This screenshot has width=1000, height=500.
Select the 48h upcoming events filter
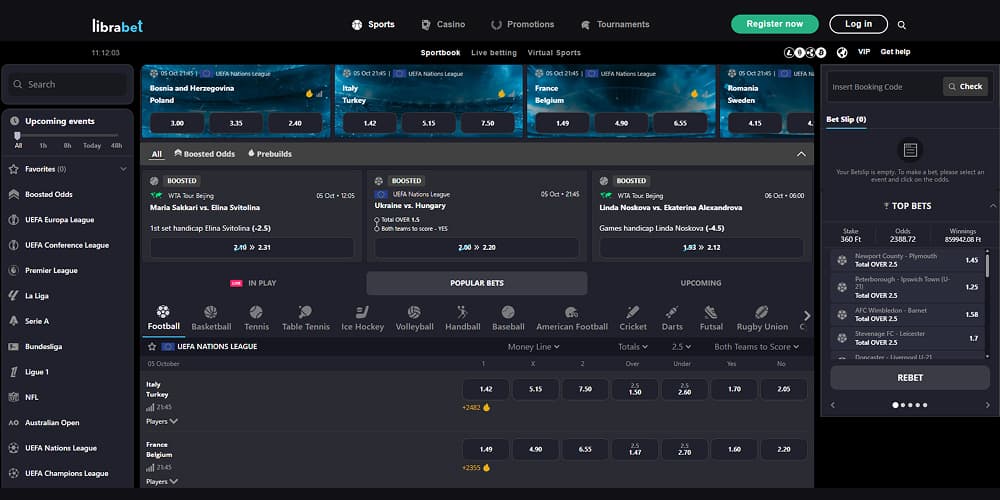(116, 145)
